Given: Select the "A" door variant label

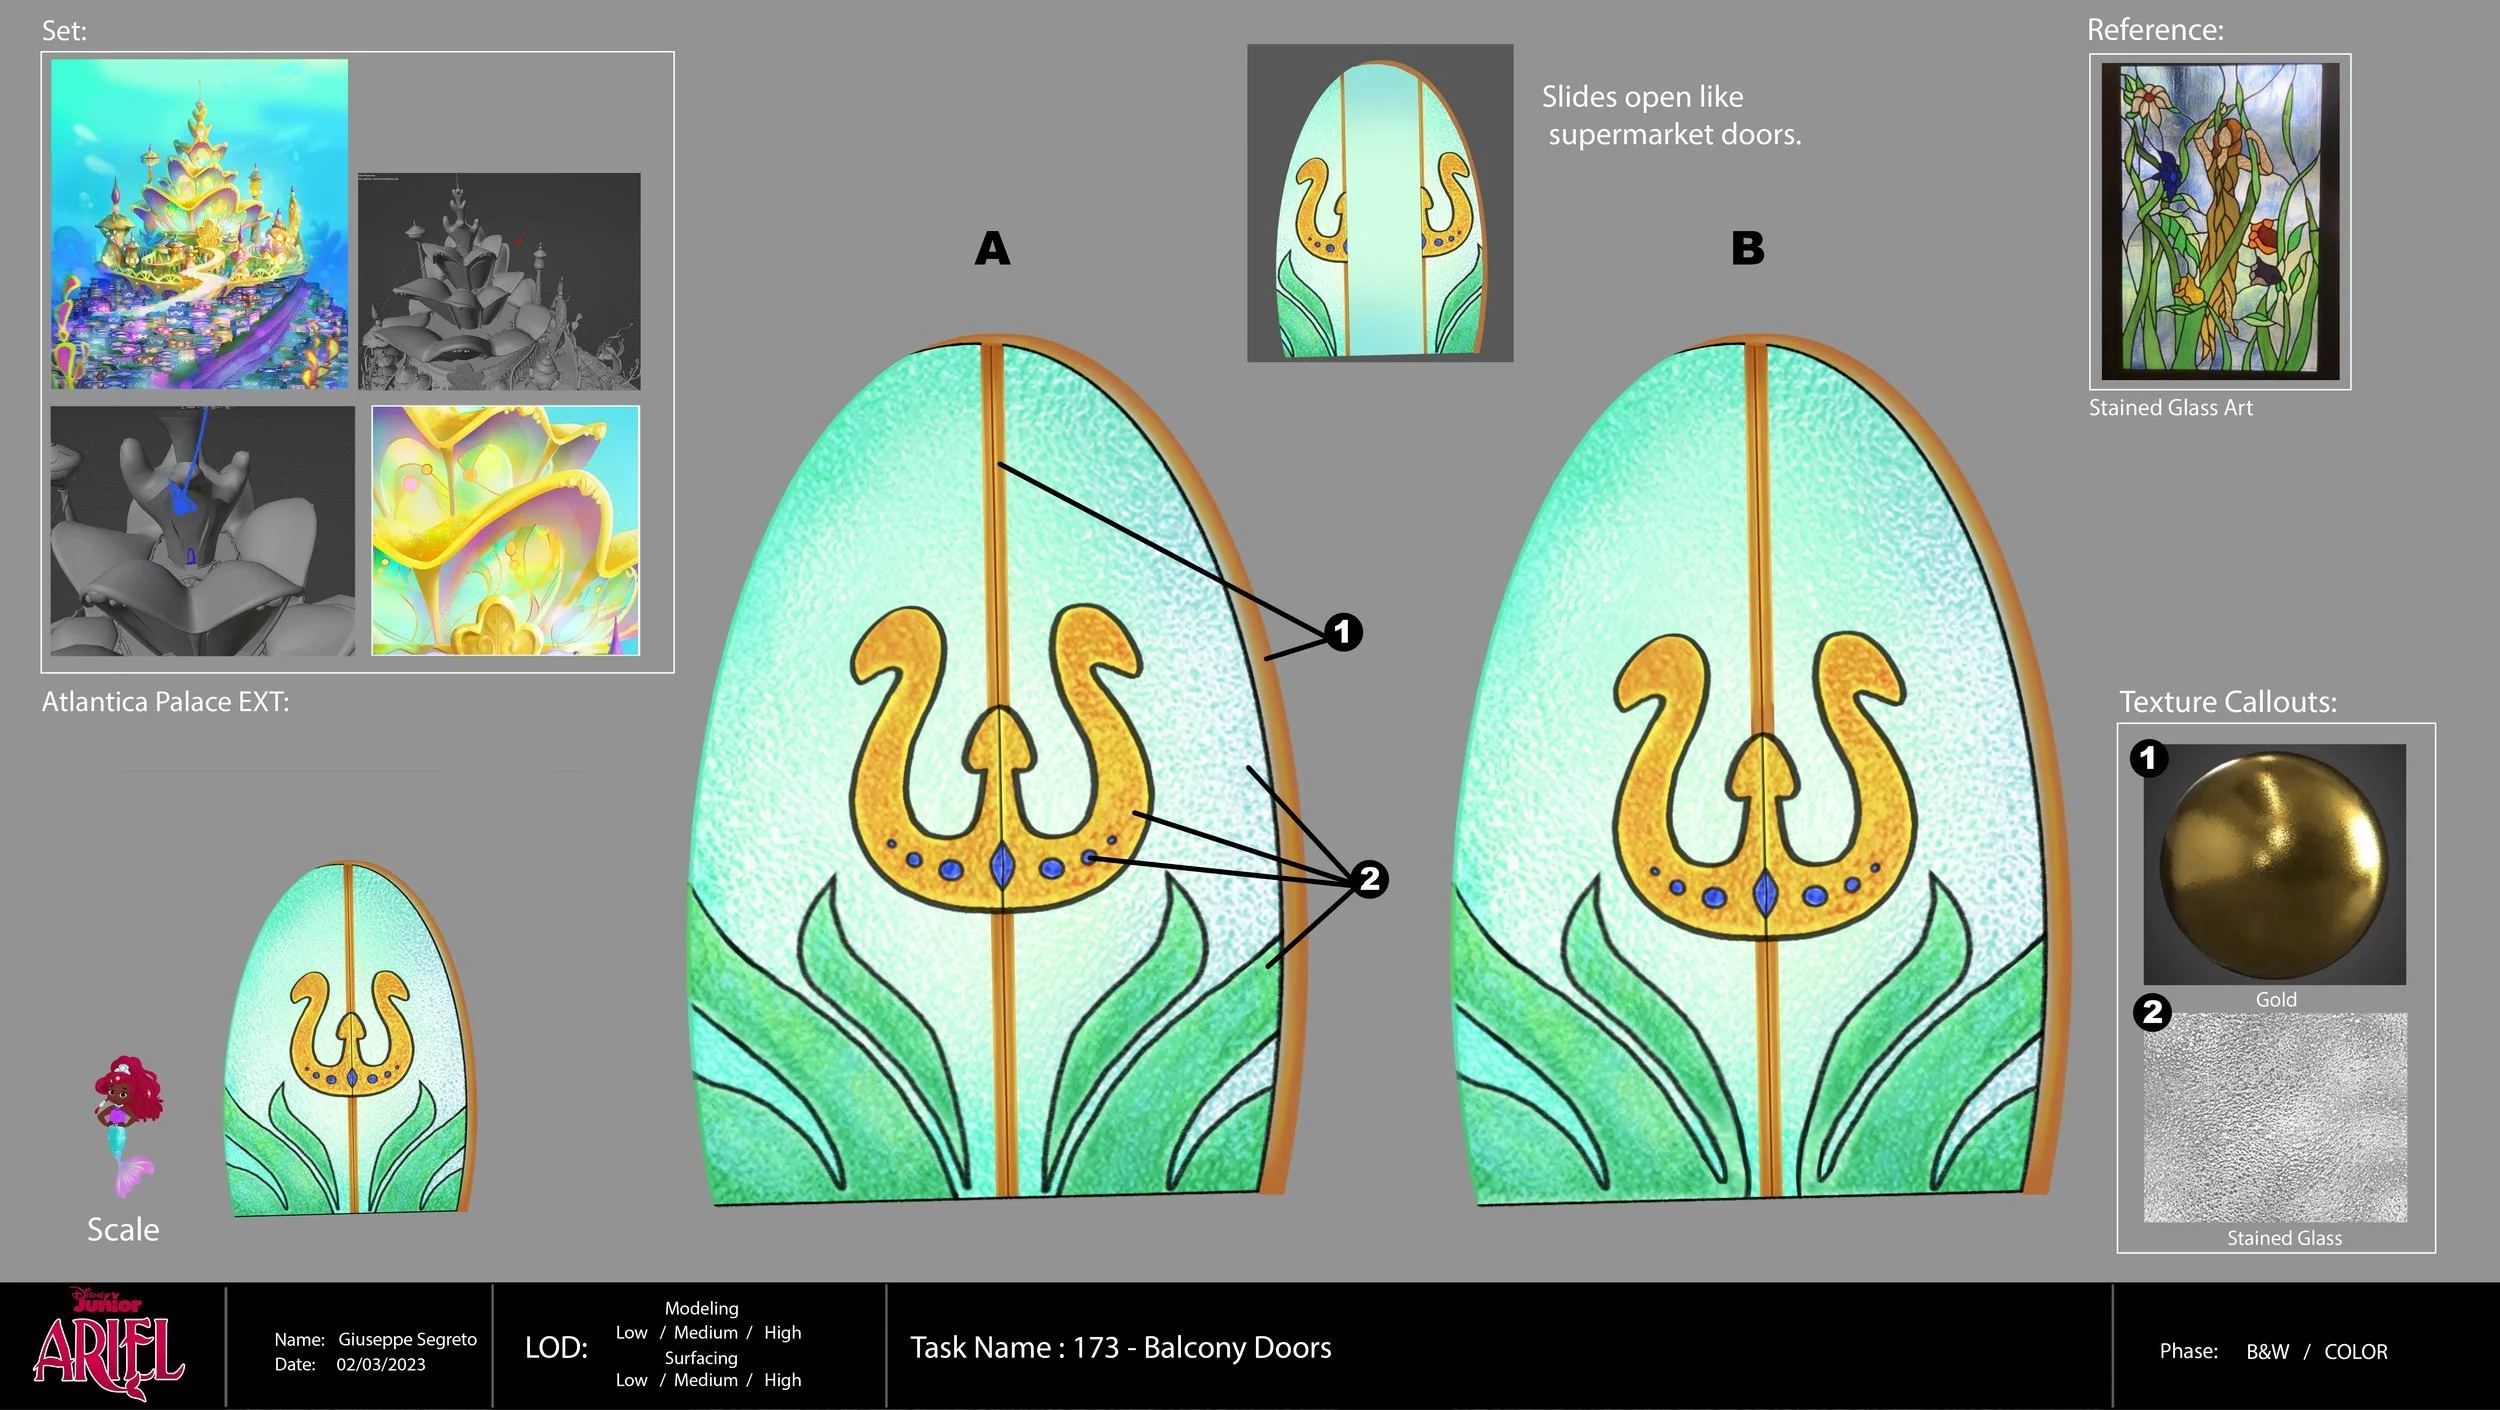Looking at the screenshot, I should click(992, 248).
